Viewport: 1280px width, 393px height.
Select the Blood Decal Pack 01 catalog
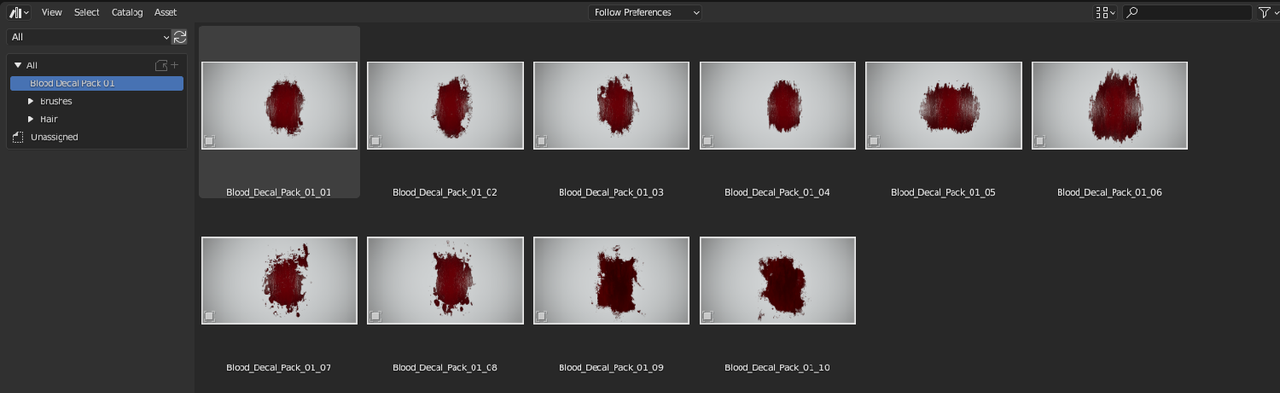click(97, 83)
